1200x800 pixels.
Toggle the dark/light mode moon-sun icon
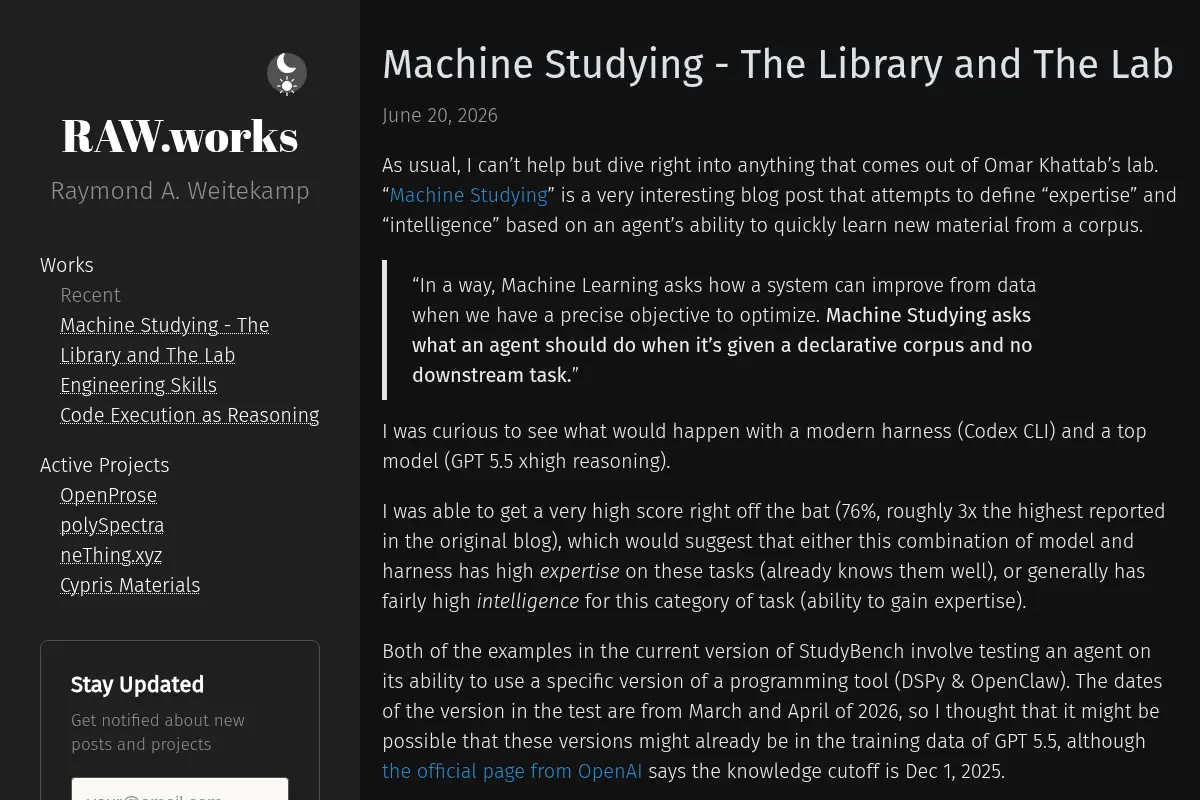coord(287,74)
